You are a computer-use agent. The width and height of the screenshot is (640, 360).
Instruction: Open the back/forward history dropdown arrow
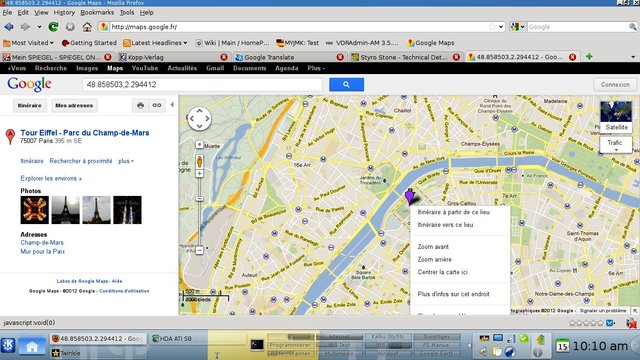[39, 27]
